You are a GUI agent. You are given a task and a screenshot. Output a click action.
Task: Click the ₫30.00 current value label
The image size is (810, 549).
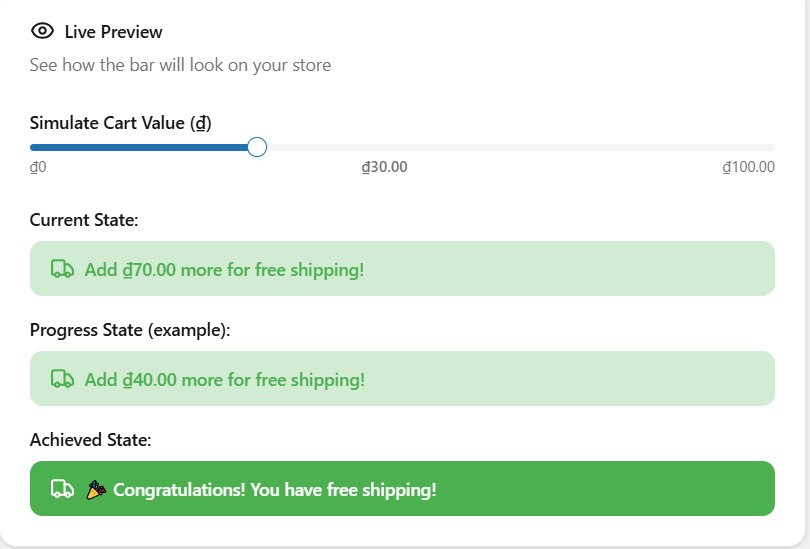coord(384,167)
